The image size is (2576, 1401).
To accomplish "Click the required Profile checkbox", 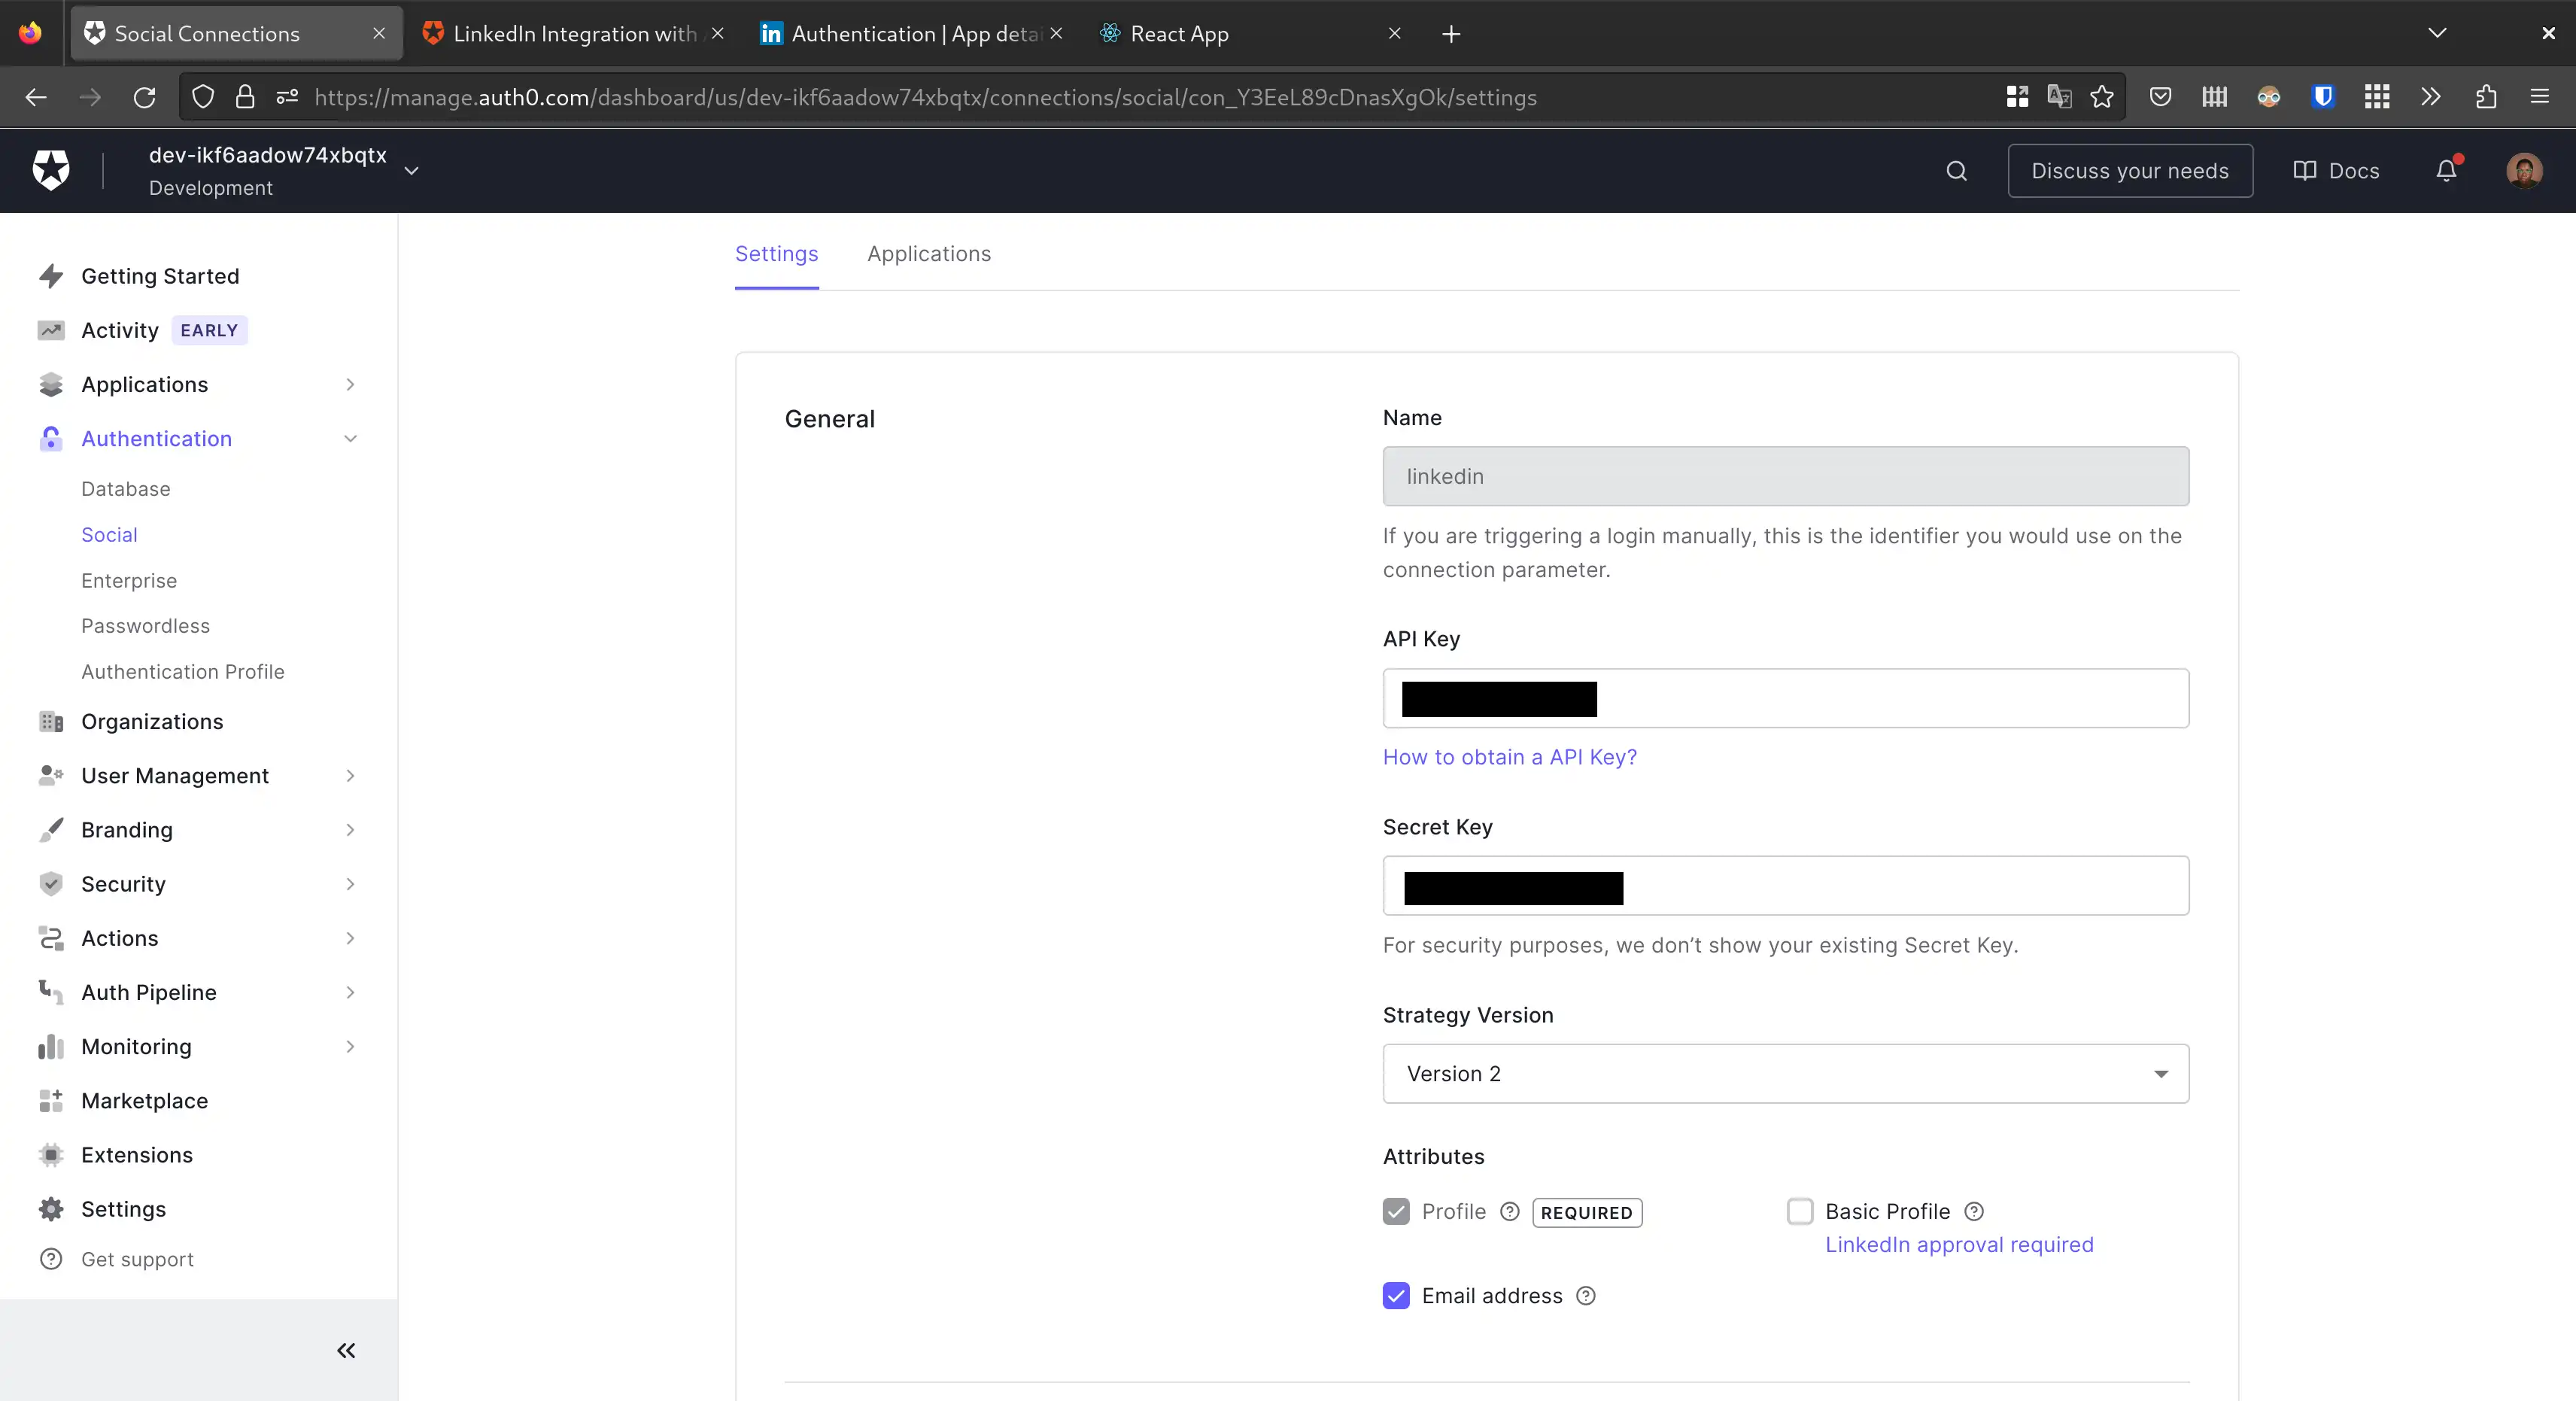I will coord(1396,1211).
